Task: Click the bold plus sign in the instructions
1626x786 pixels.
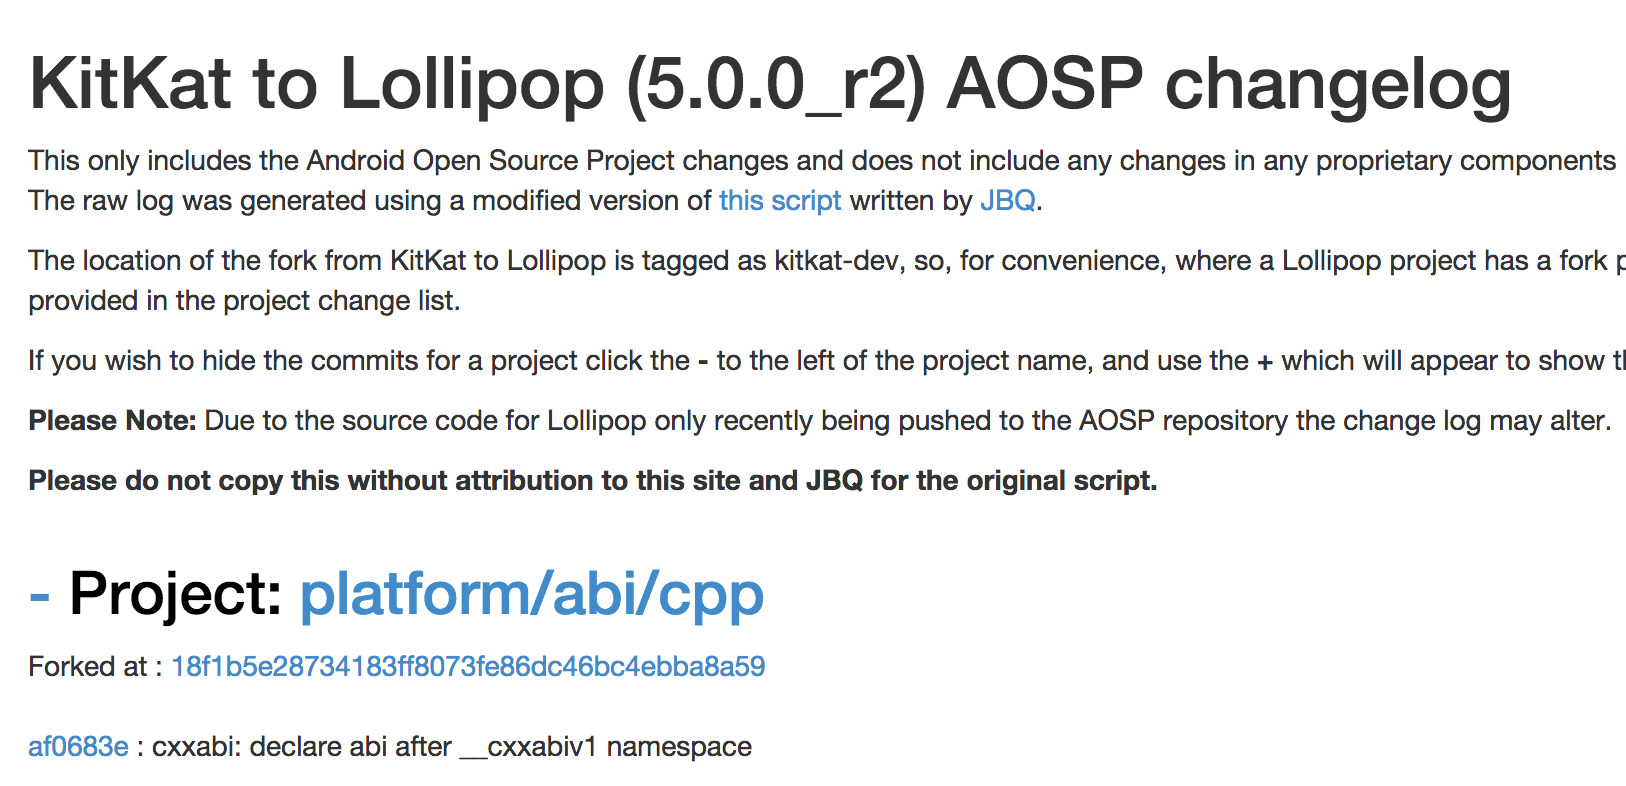Action: point(1265,362)
